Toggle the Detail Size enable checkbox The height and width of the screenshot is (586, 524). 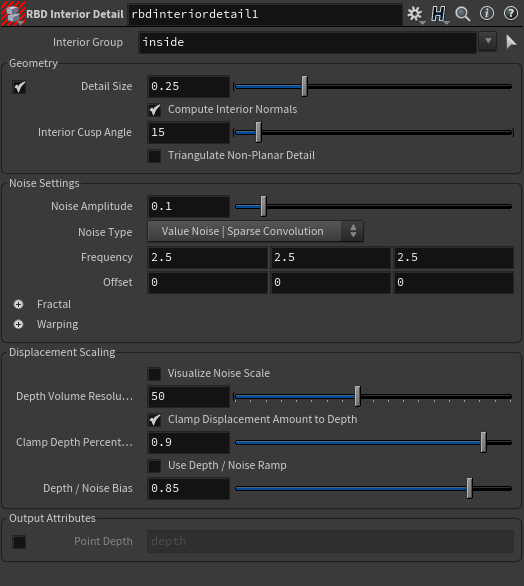19,87
